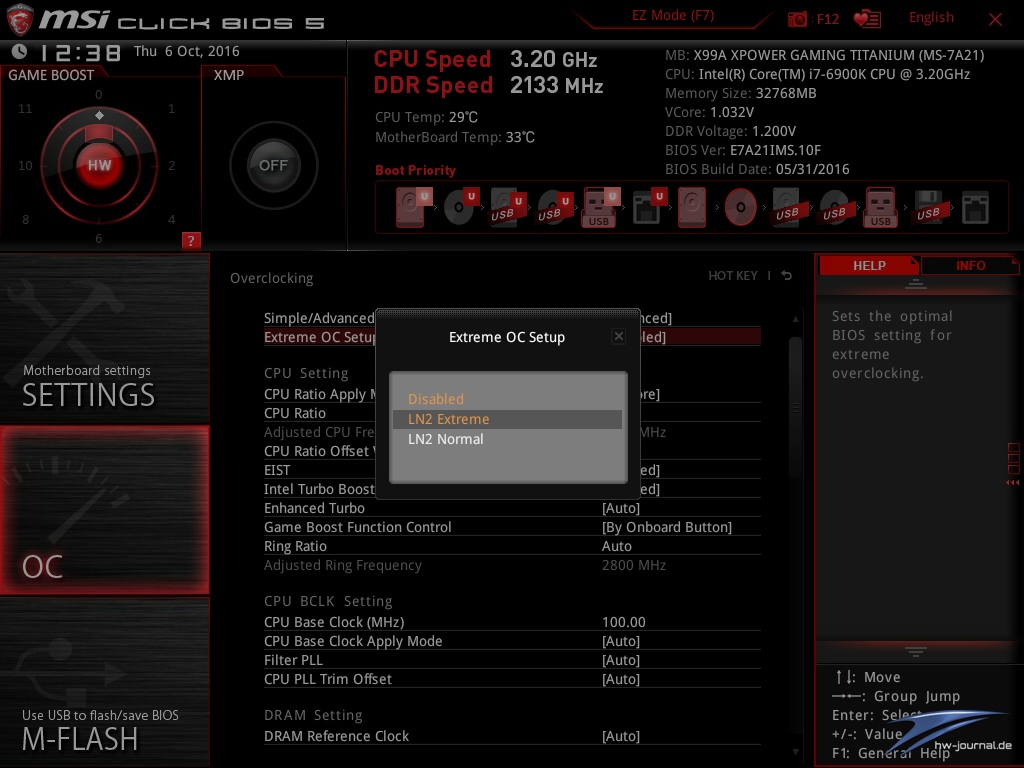Viewport: 1024px width, 768px height.
Task: Collapse help panel via top grip handle
Action: tap(916, 283)
